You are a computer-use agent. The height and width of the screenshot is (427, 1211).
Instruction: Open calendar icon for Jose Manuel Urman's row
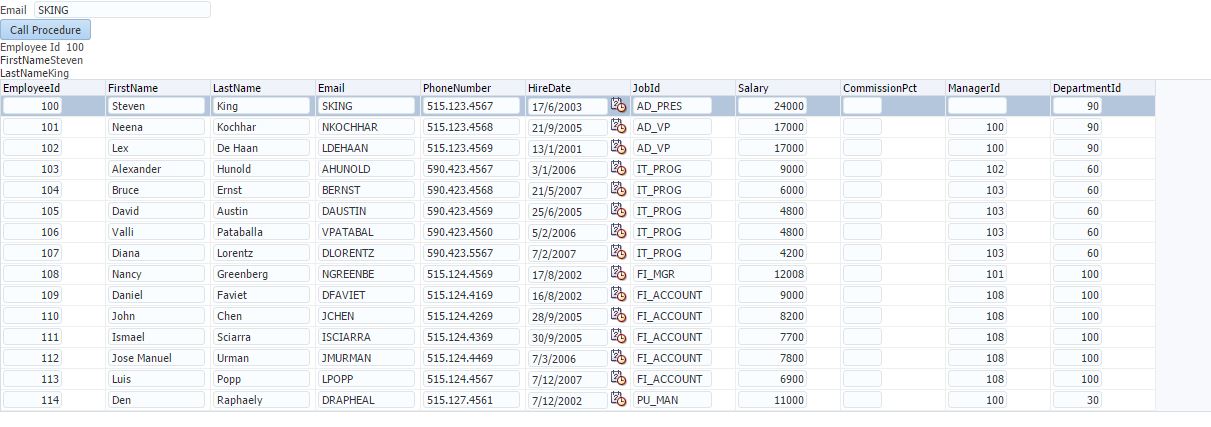(x=618, y=357)
